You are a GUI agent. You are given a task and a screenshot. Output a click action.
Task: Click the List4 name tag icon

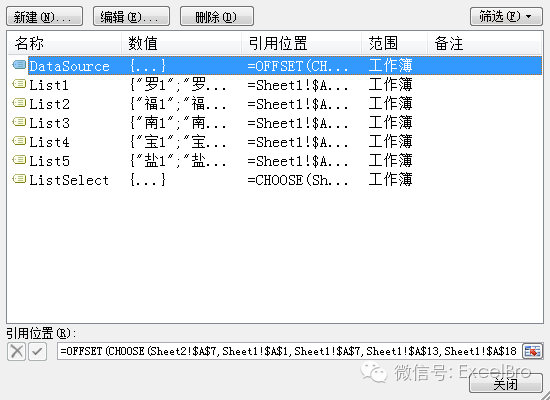(19, 141)
